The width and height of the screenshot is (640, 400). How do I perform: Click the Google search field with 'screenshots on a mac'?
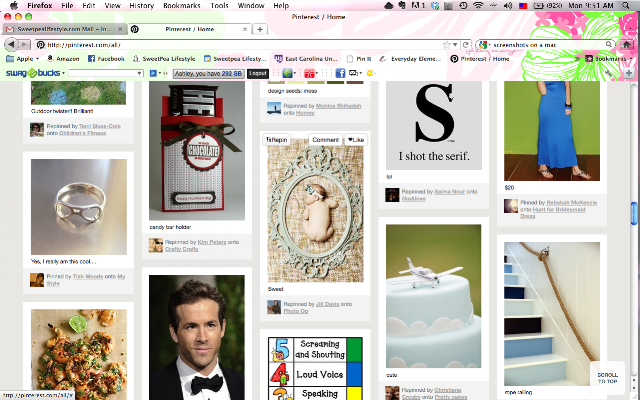(548, 44)
